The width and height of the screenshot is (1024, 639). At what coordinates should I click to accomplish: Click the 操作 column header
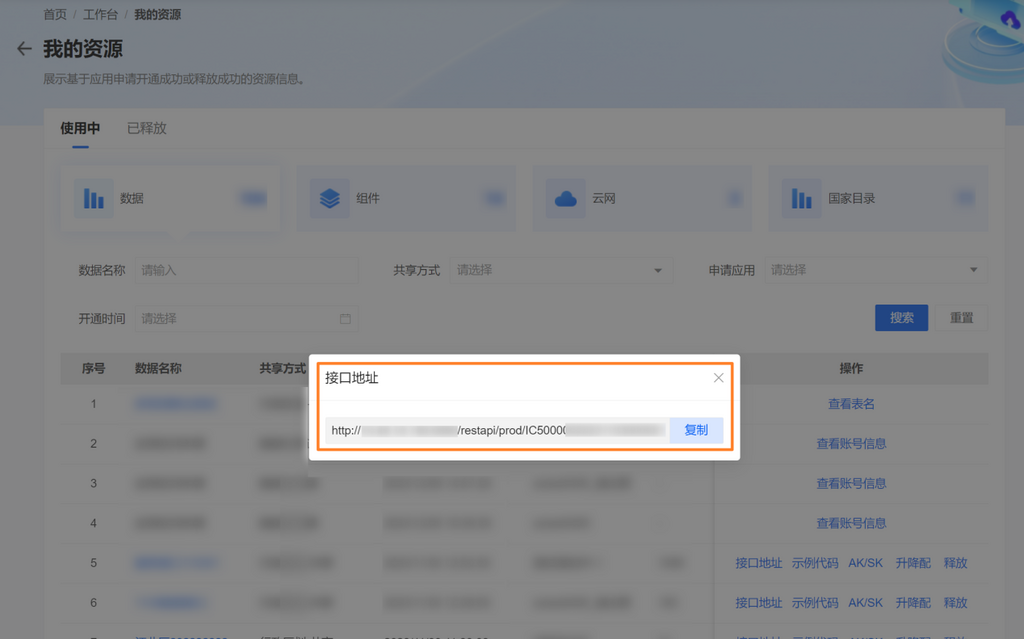tap(851, 369)
